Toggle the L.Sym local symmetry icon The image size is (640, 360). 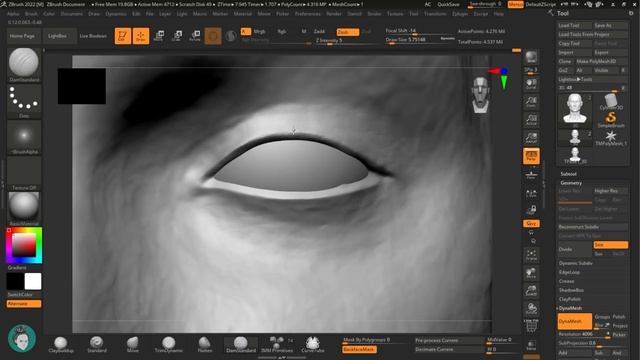tap(531, 193)
